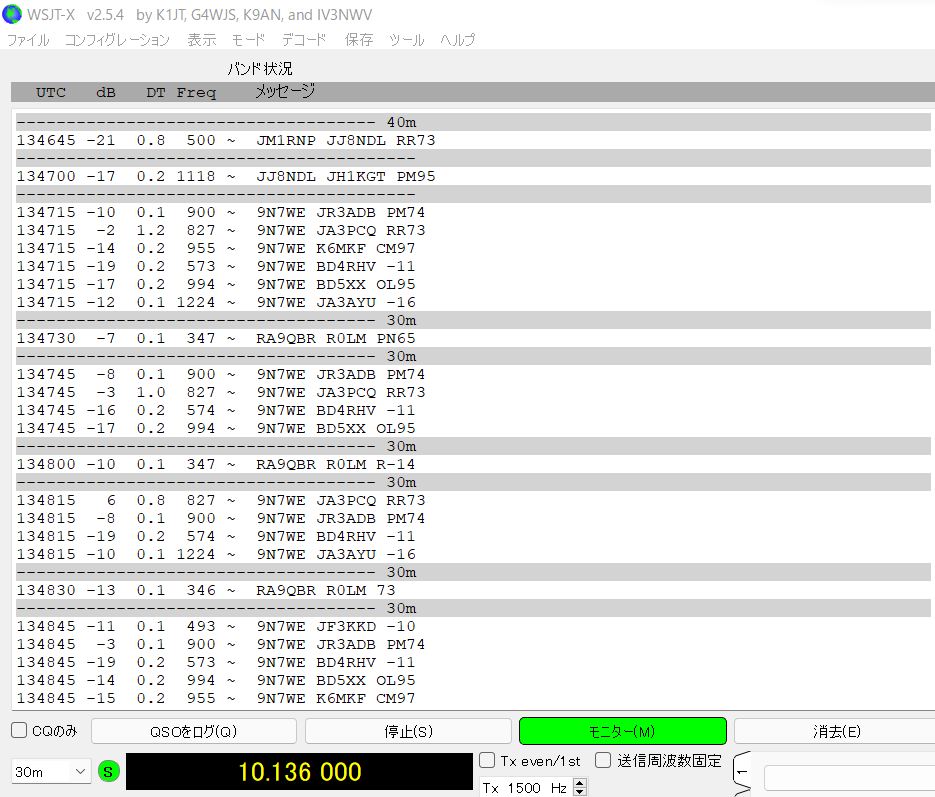Open the ヘルプ menu
Image resolution: width=935 pixels, height=797 pixels.
tap(458, 40)
